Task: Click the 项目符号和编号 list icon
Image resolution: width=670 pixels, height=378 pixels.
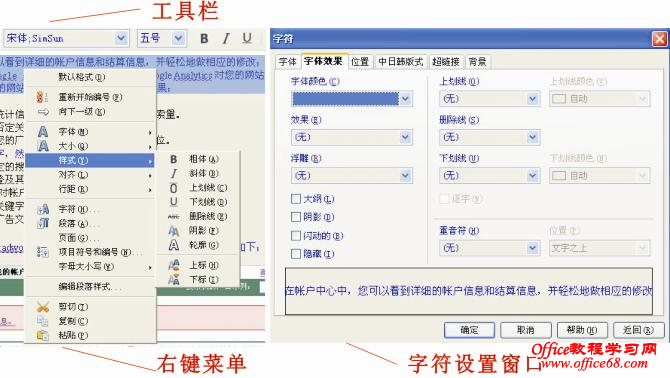Action: (x=43, y=252)
